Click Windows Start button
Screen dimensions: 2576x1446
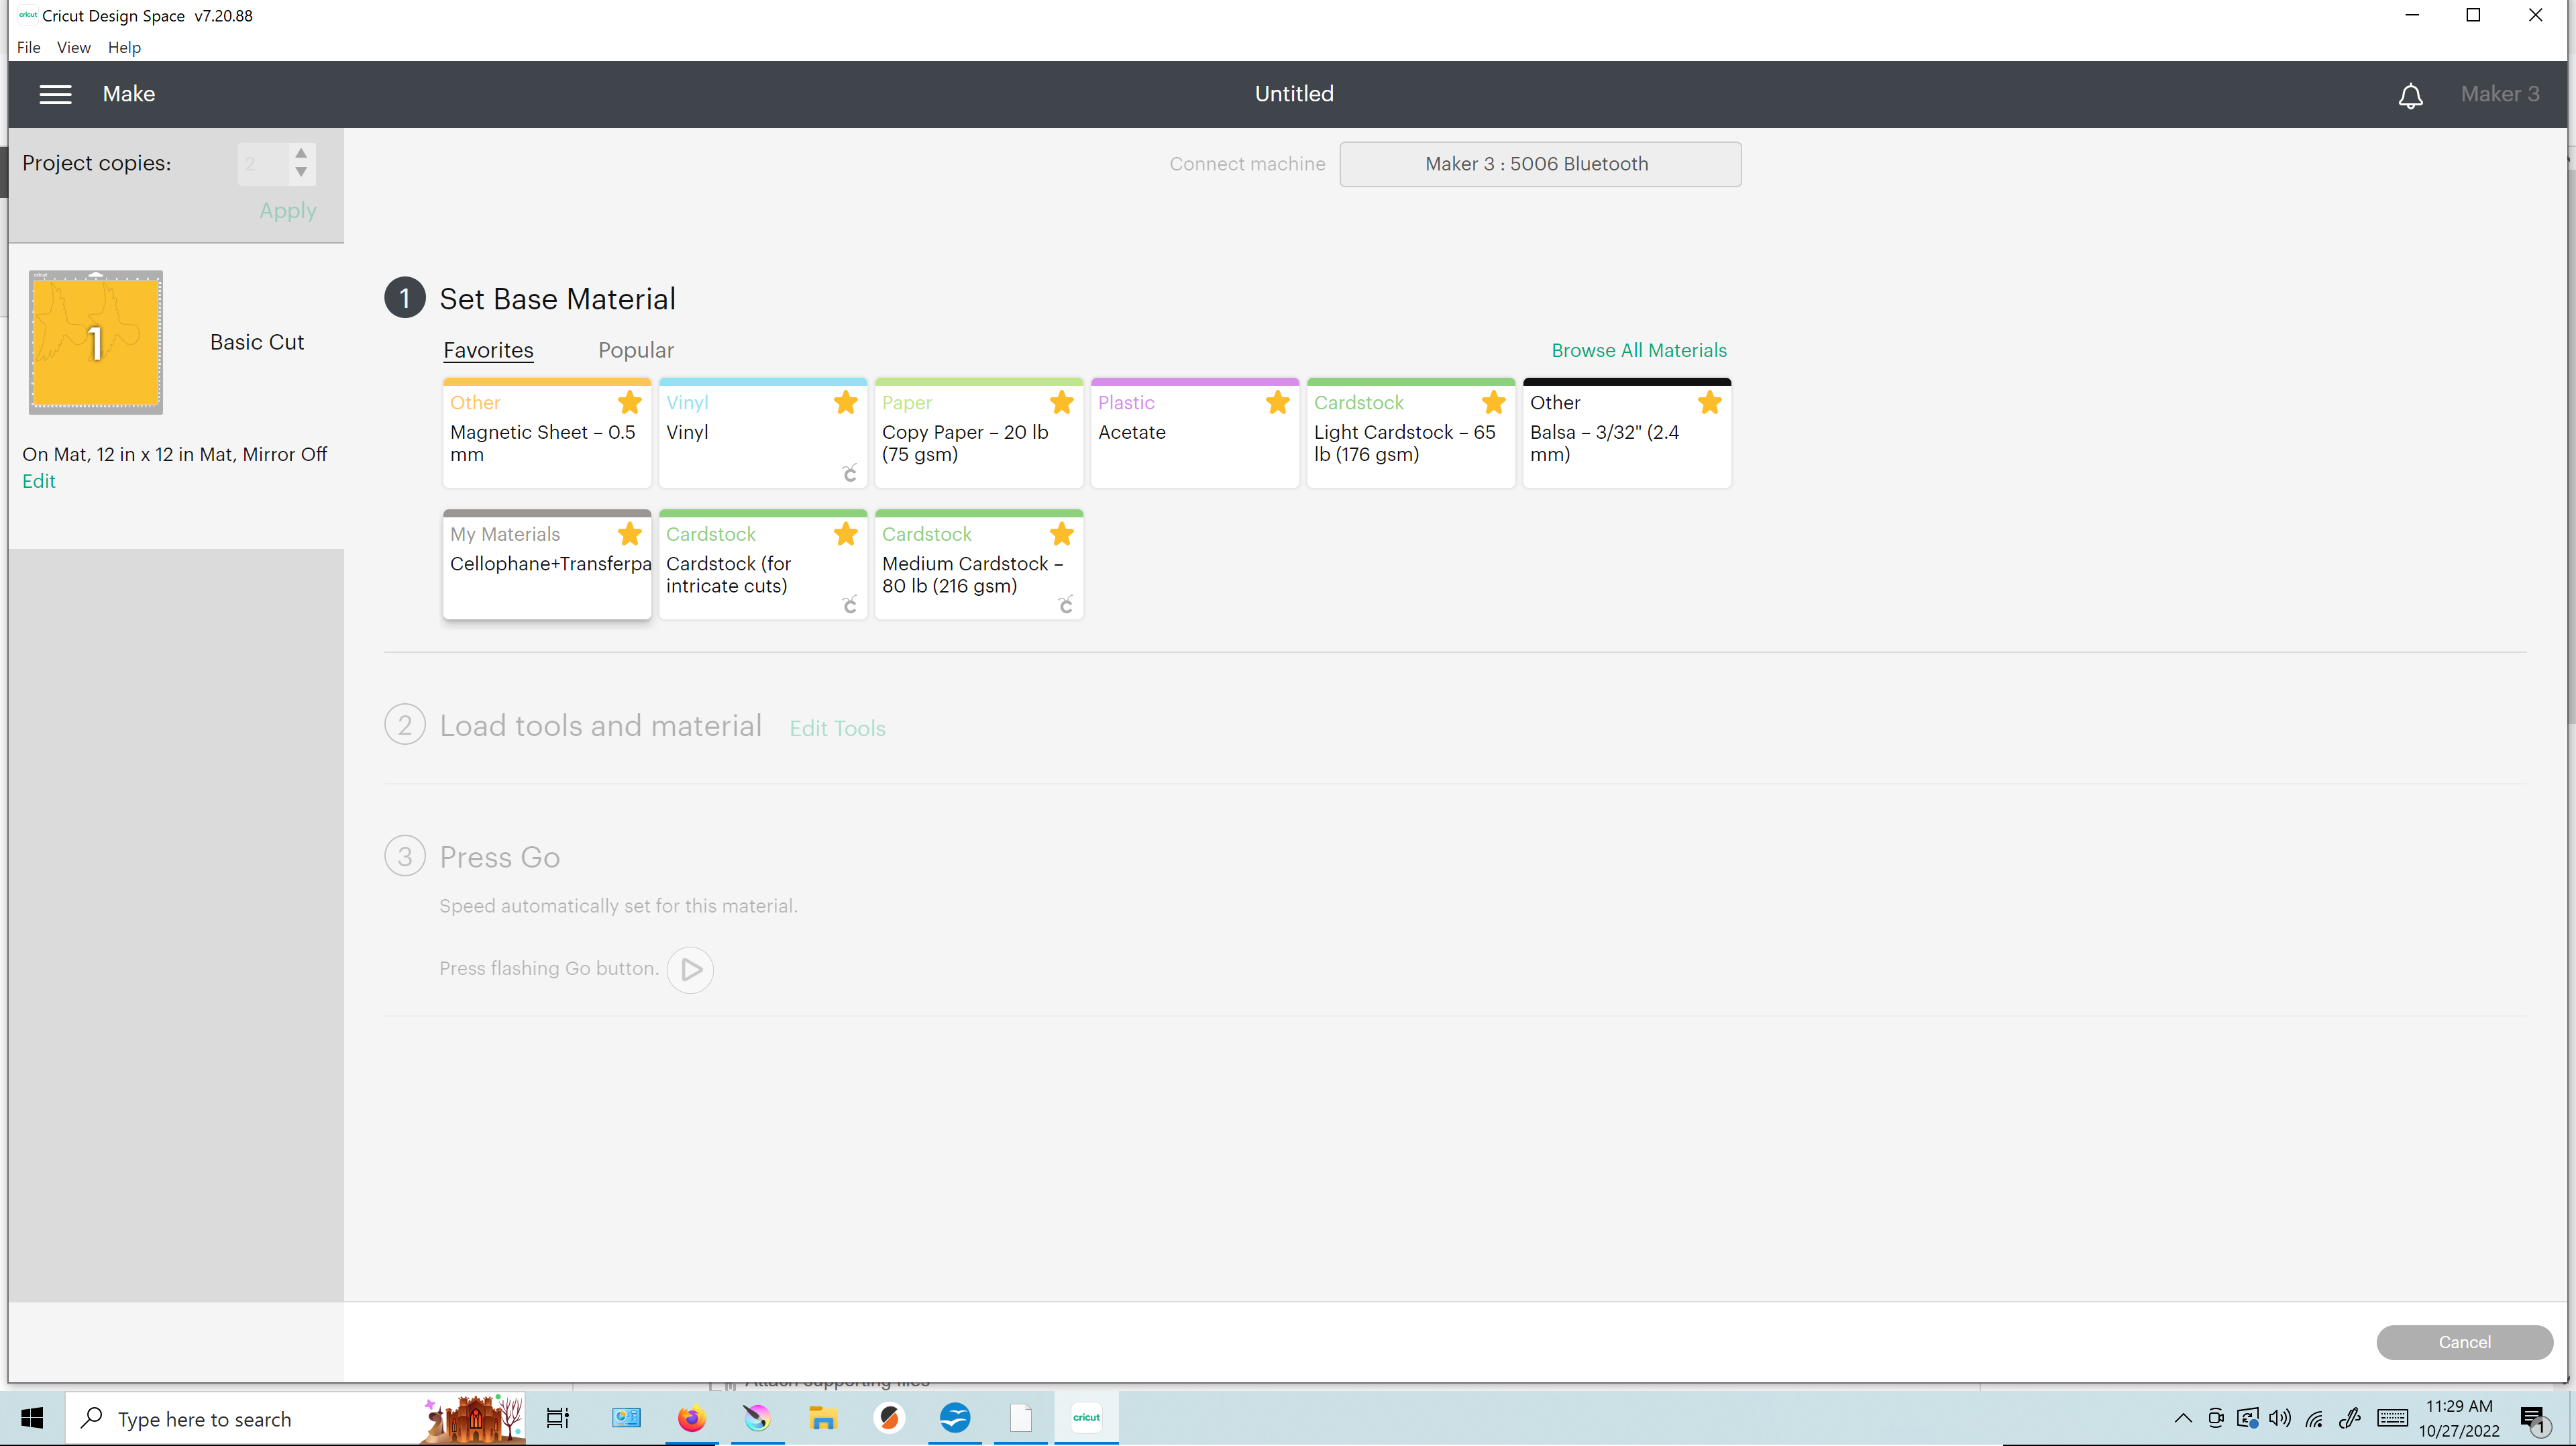coord(32,1418)
